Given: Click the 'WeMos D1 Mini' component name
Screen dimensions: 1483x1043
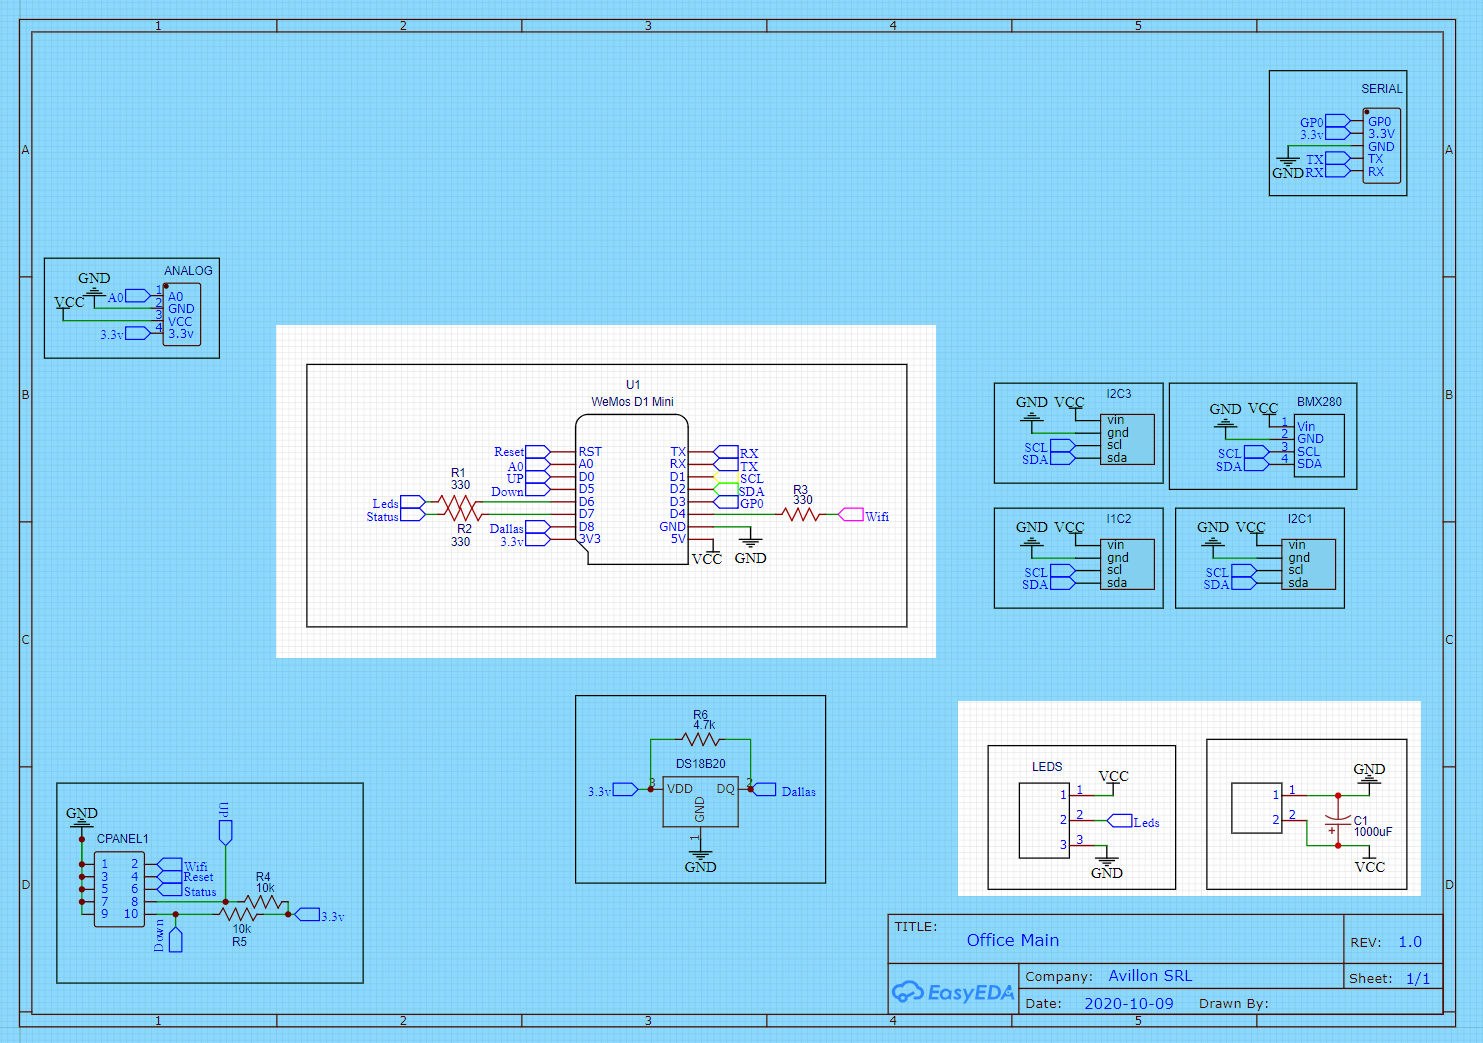Looking at the screenshot, I should coord(632,402).
